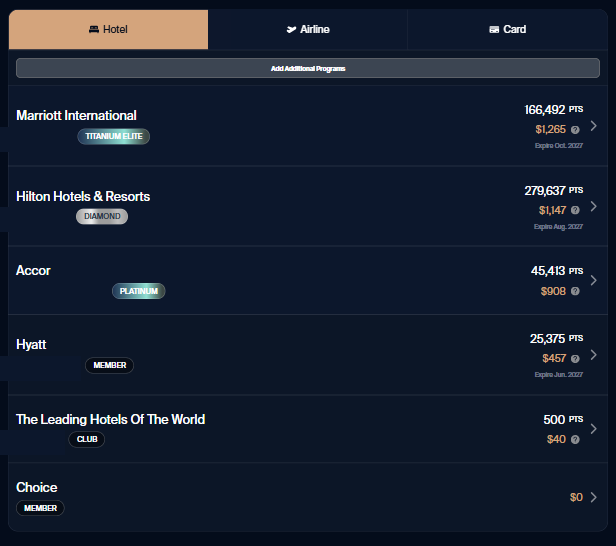Click the question mark next to $40 value
This screenshot has width=616, height=546.
pos(575,440)
